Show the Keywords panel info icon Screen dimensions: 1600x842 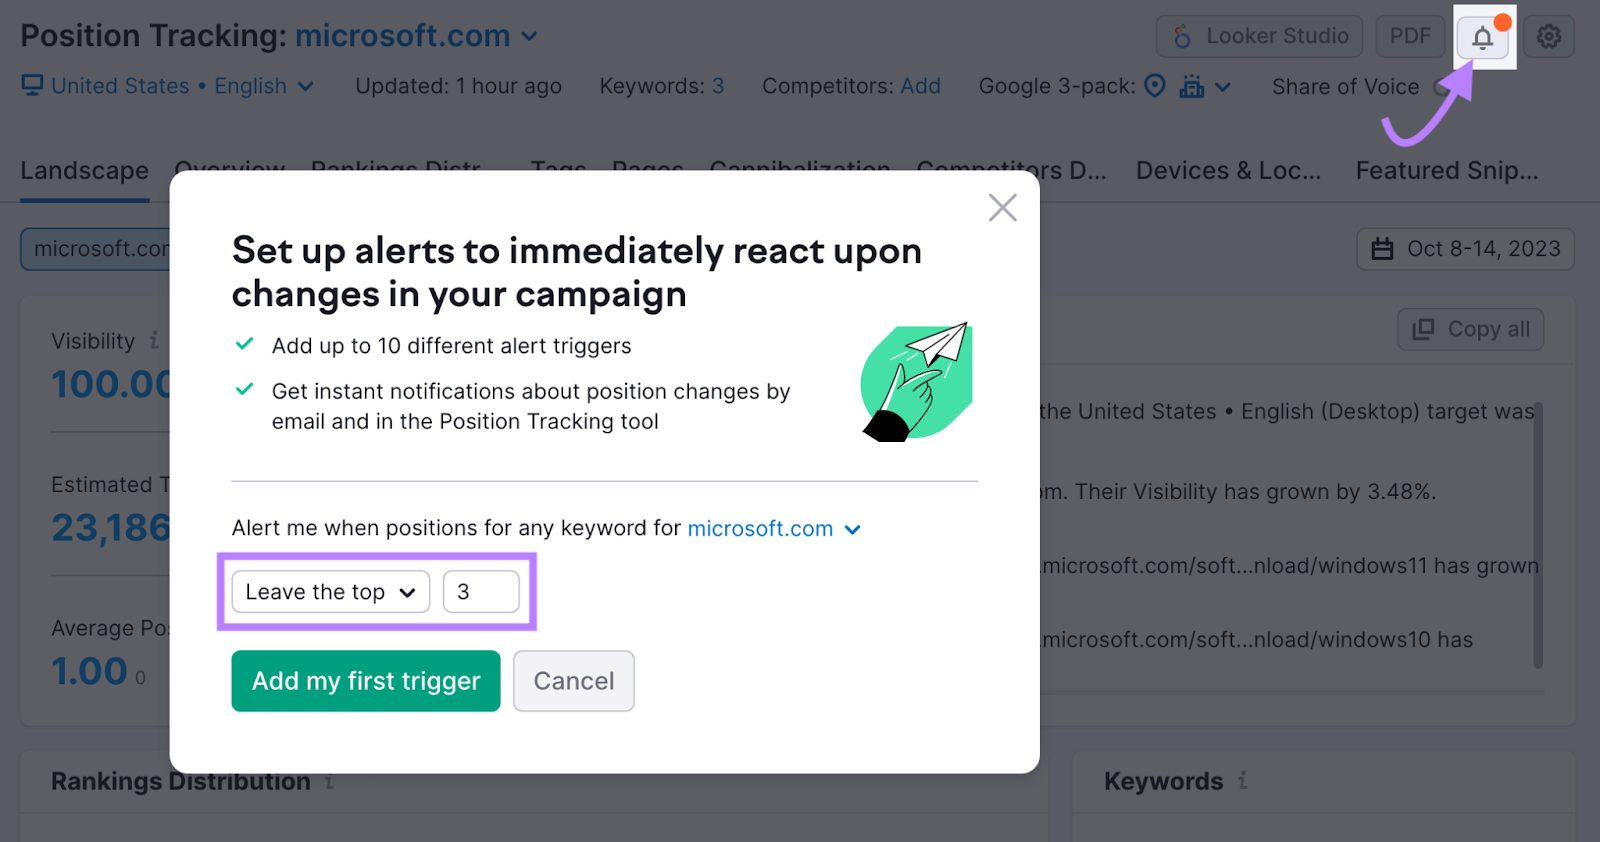(1242, 781)
